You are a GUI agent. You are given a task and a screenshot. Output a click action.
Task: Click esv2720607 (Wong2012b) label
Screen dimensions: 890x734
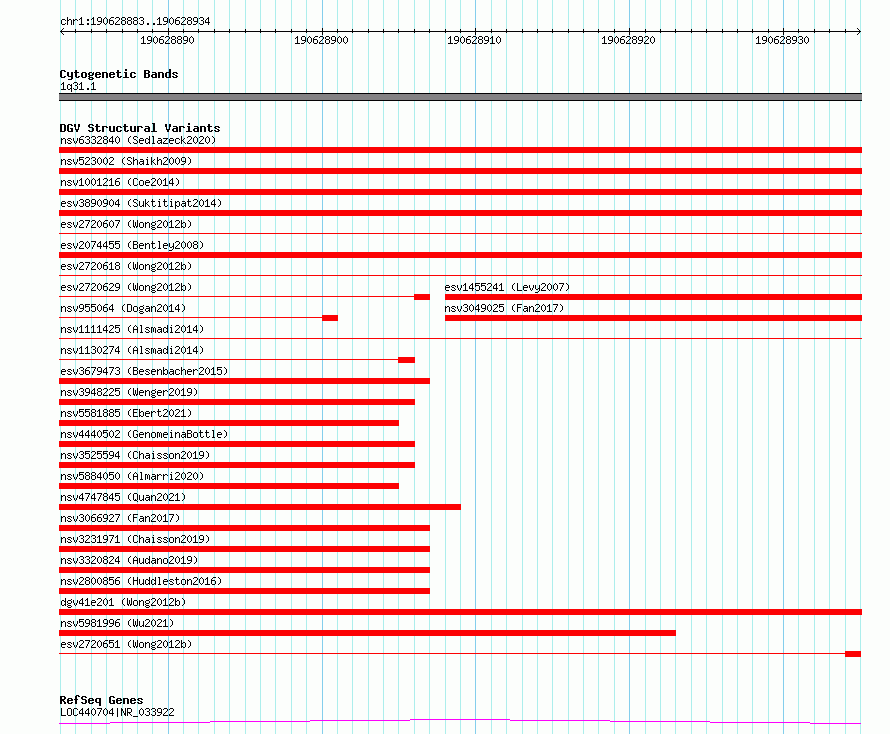coord(126,224)
